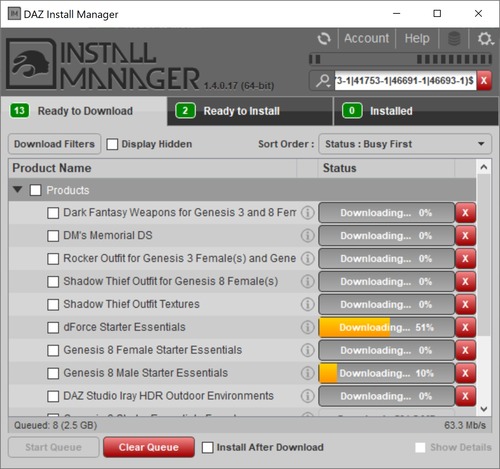Check DAZ Studio Iray HDR Outdoor Environments checkbox
The height and width of the screenshot is (469, 500).
tap(53, 396)
